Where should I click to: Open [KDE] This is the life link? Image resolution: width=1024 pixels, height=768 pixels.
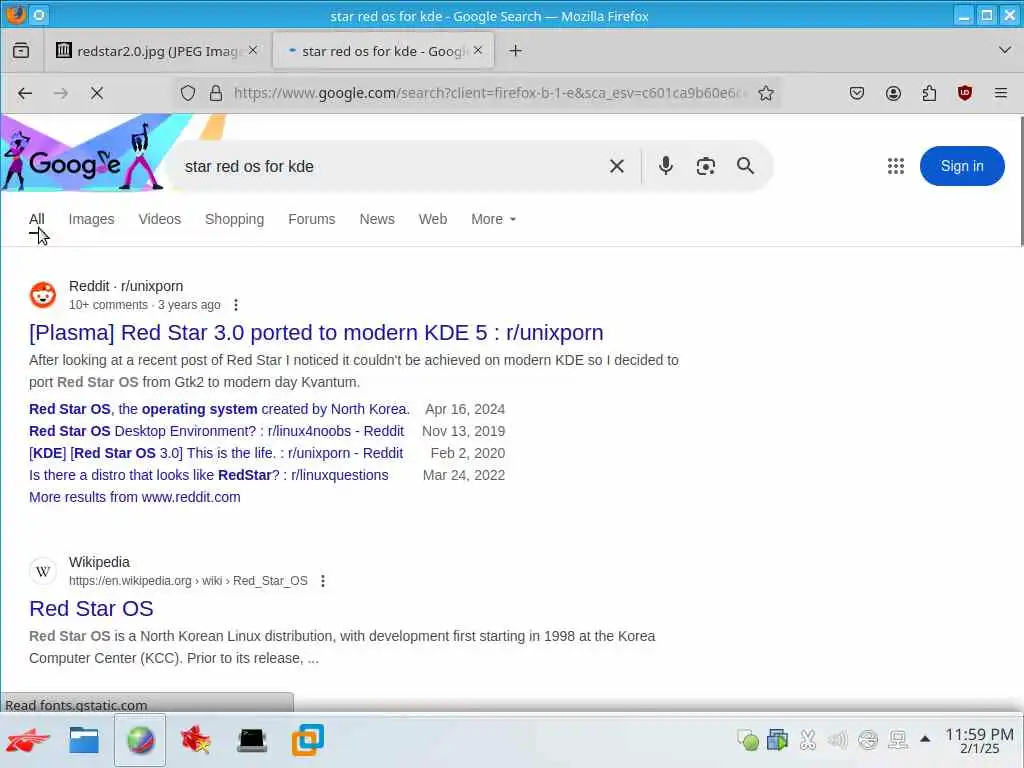point(216,453)
